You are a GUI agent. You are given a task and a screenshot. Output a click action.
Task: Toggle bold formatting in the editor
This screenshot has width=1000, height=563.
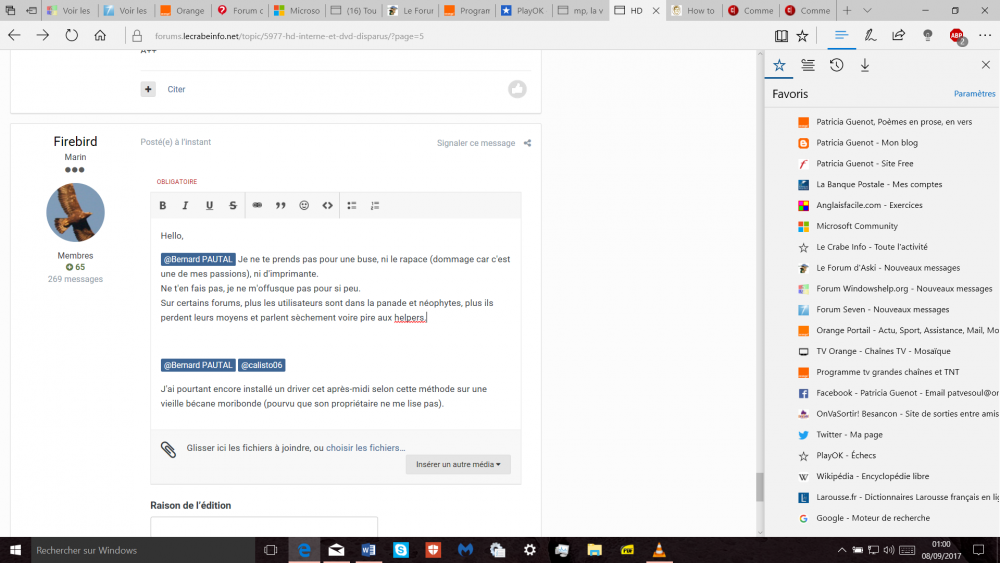(x=163, y=205)
